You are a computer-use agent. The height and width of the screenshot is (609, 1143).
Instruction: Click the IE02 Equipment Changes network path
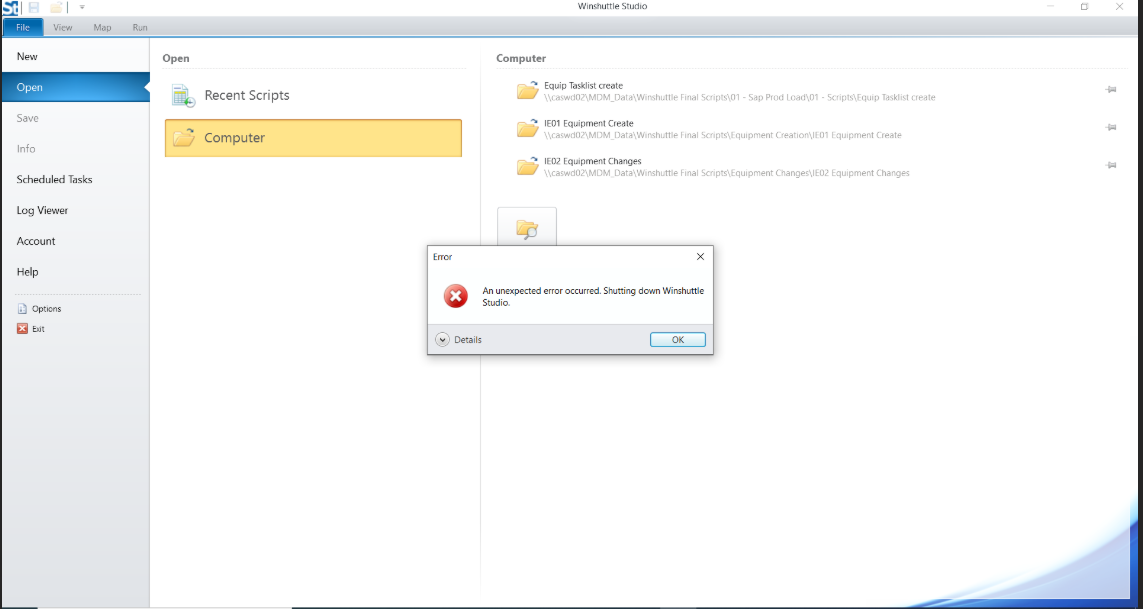coord(727,173)
